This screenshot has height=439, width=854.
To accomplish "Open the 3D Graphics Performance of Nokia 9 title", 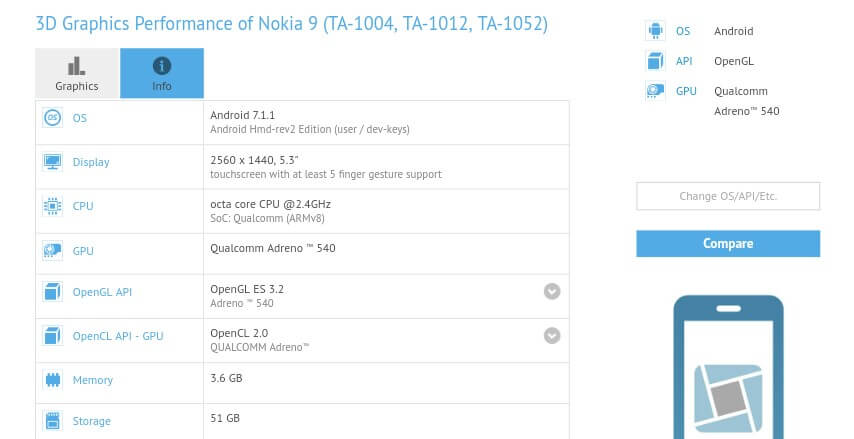I will click(291, 24).
